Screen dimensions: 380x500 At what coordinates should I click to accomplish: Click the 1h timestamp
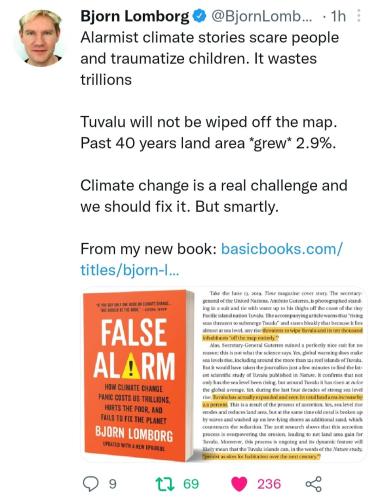click(x=338, y=16)
